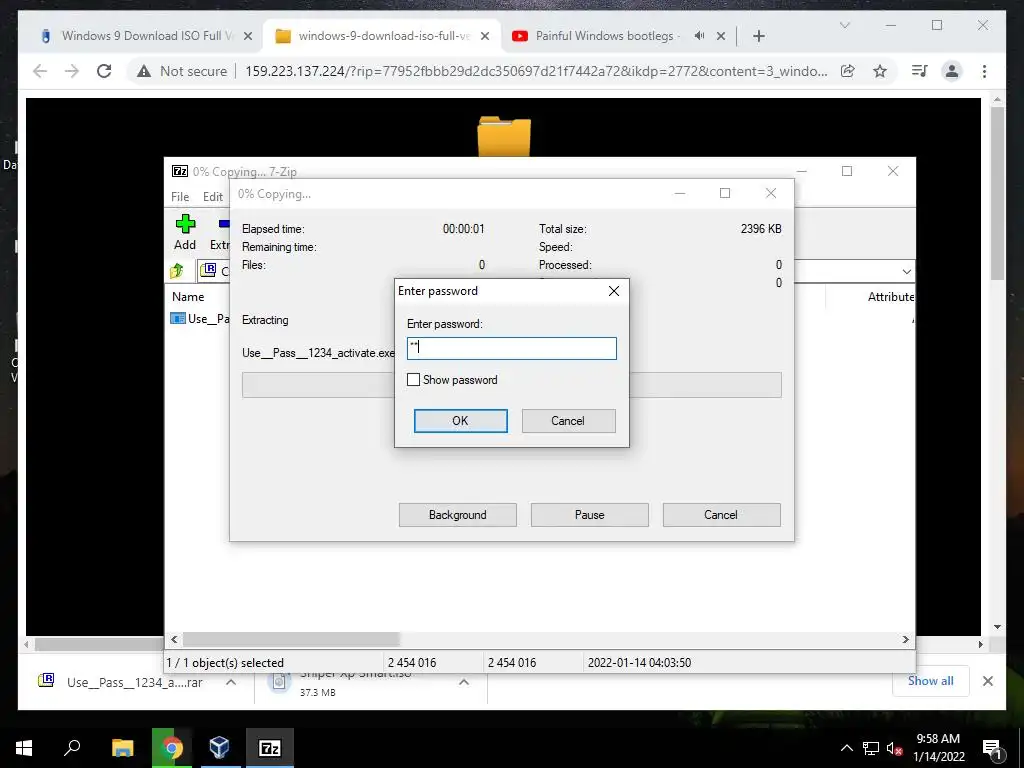
Task: Click the extraction progress bar
Action: coord(511,385)
